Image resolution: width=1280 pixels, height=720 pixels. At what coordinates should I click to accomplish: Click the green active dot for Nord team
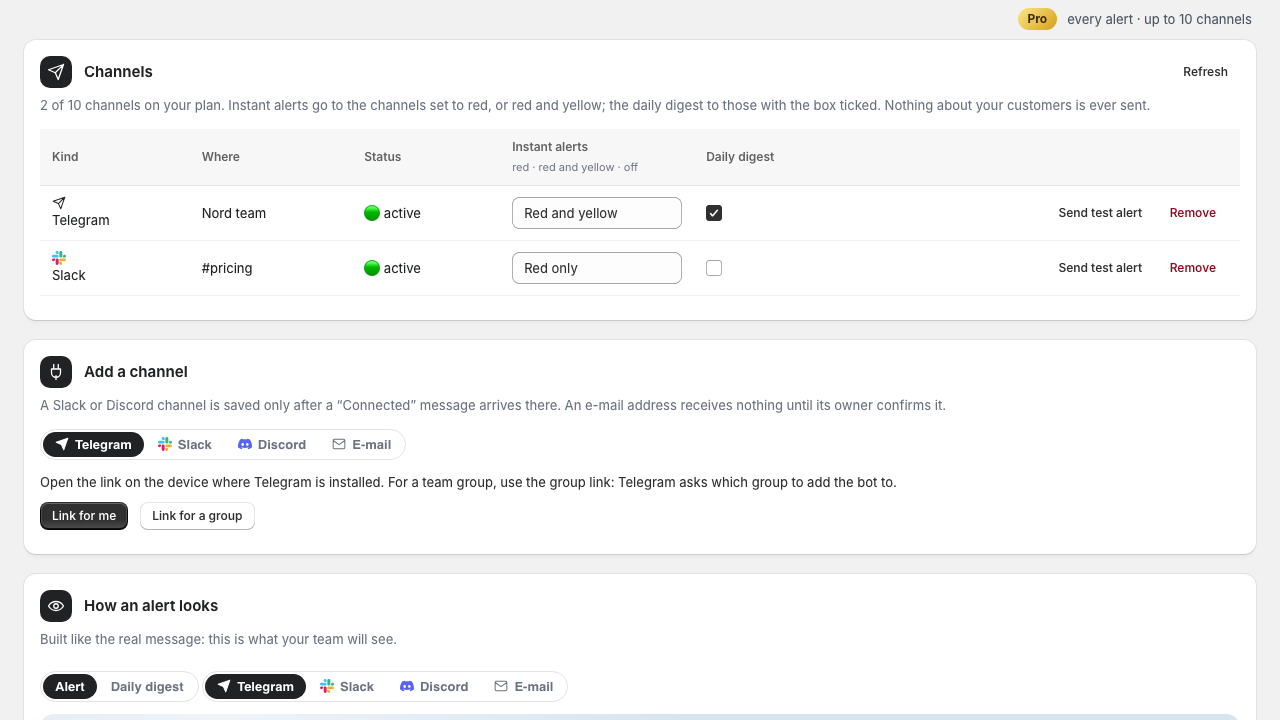[372, 213]
